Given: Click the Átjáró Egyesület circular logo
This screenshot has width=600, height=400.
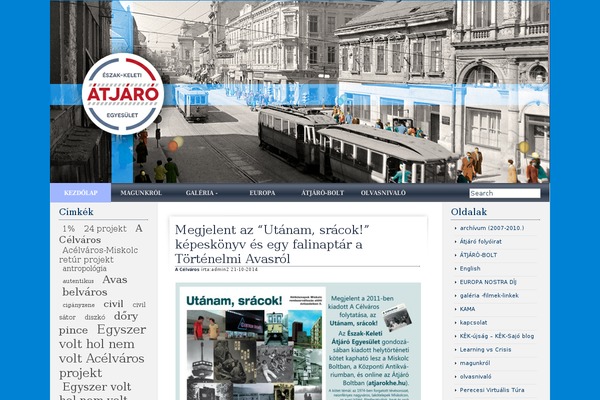Looking at the screenshot, I should (x=123, y=94).
